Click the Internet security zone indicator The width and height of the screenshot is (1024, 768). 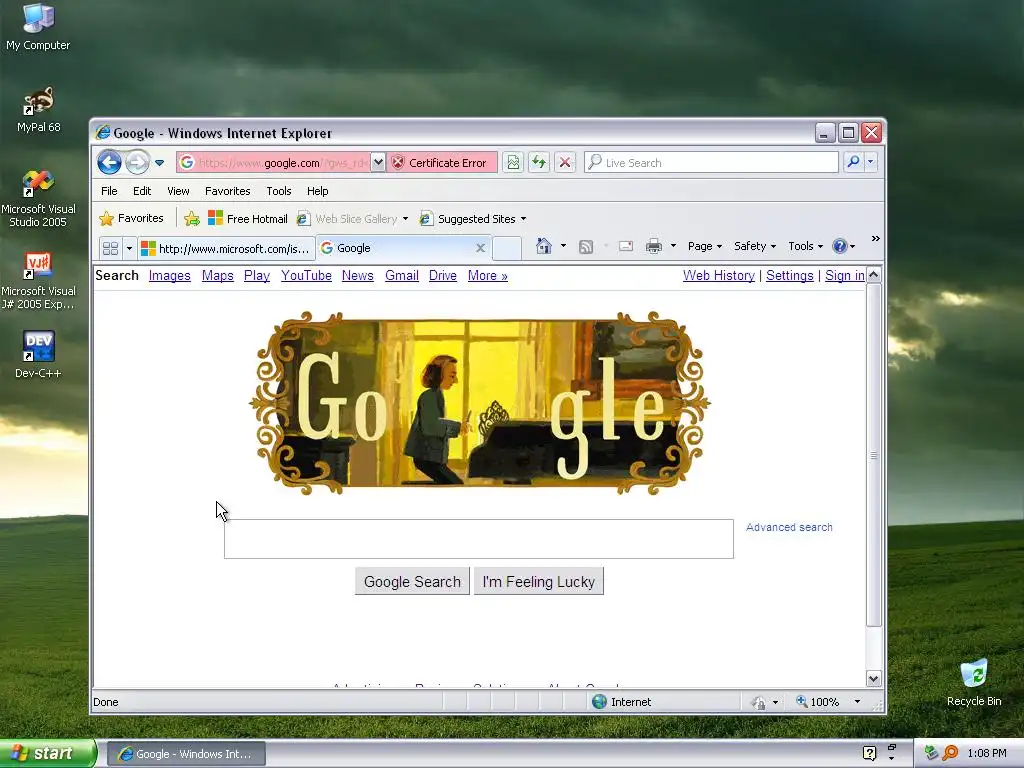(622, 702)
